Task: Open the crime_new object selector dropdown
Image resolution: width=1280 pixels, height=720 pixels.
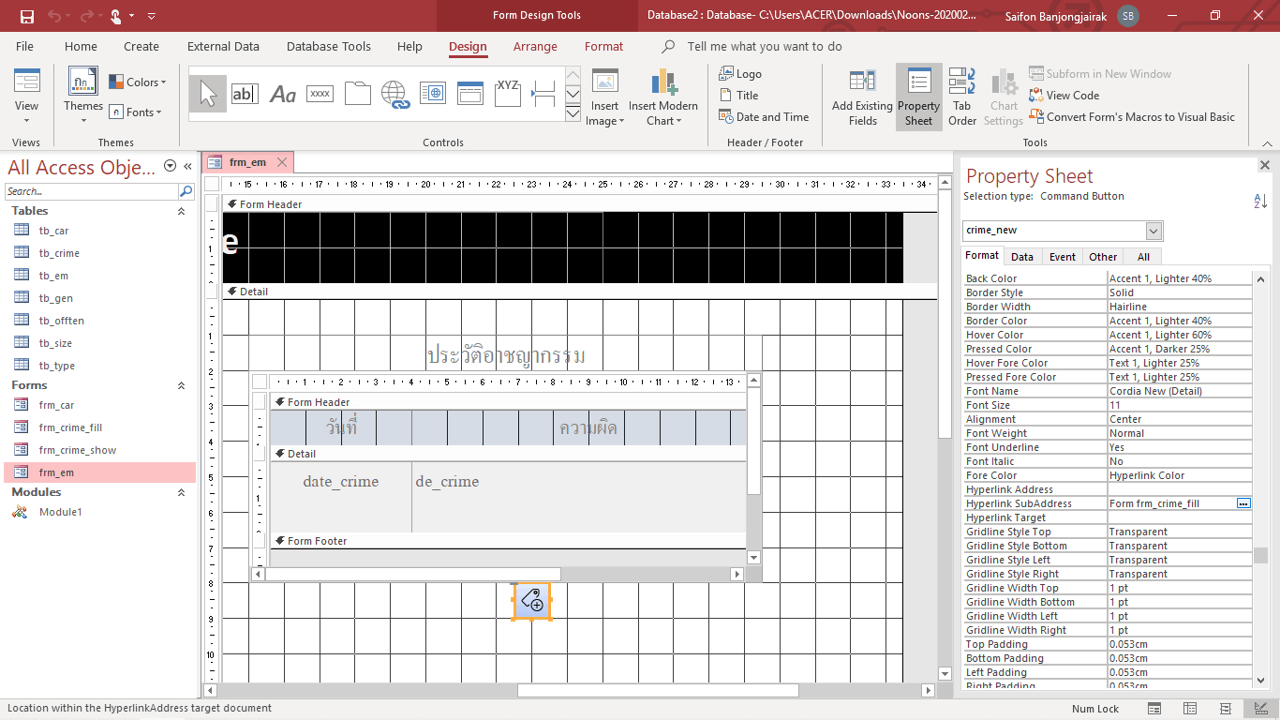Action: pos(1153,231)
